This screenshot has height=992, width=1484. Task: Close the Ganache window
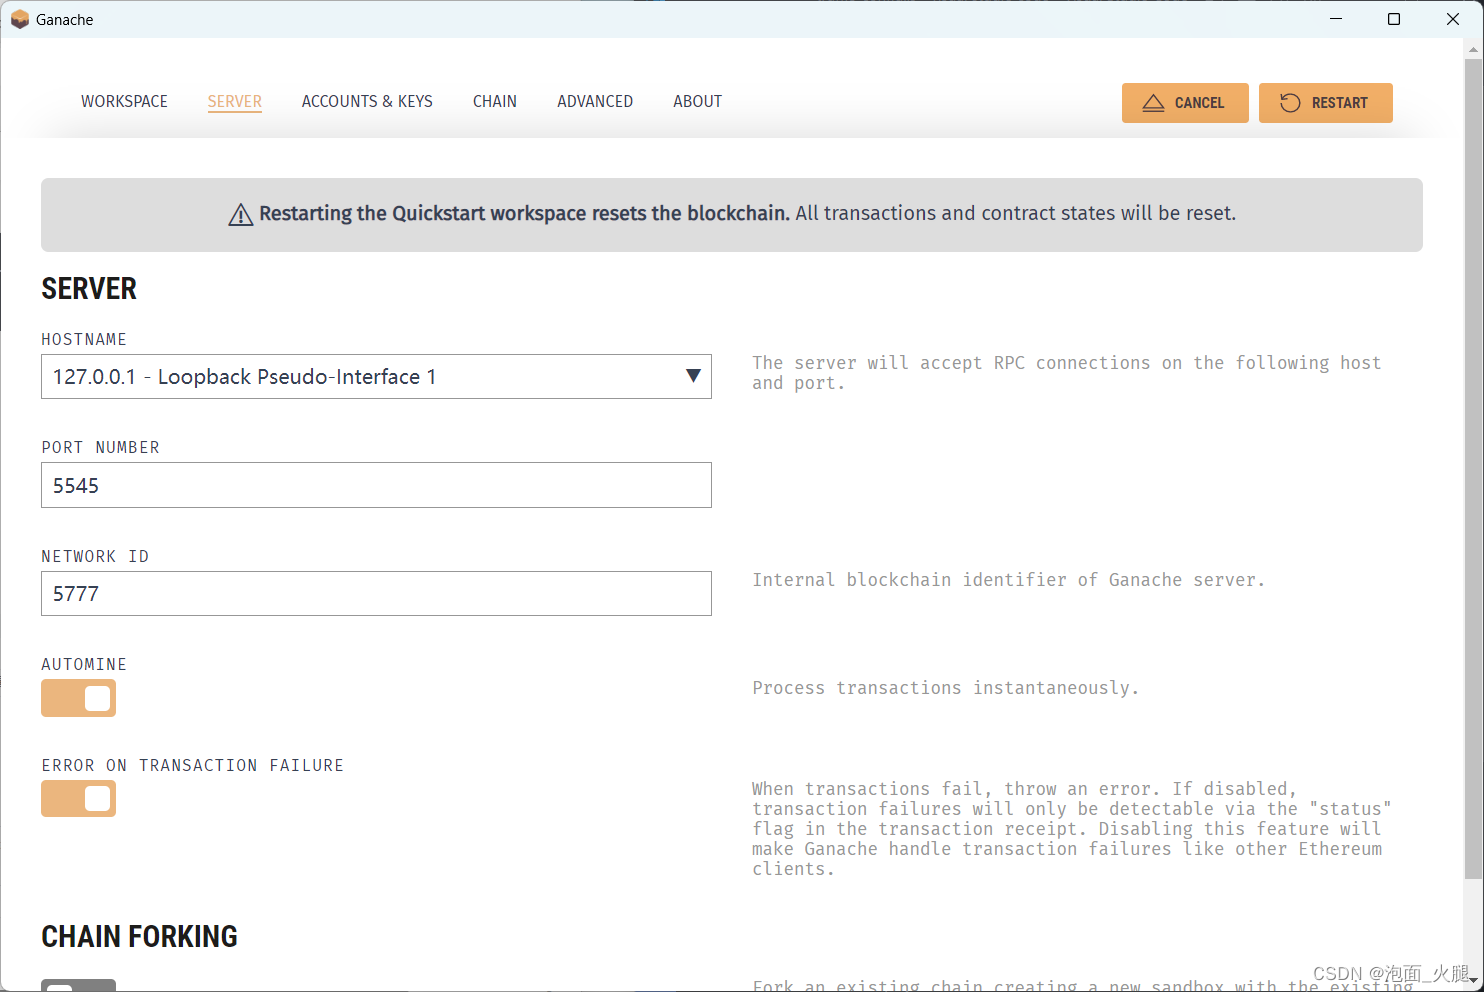point(1453,19)
